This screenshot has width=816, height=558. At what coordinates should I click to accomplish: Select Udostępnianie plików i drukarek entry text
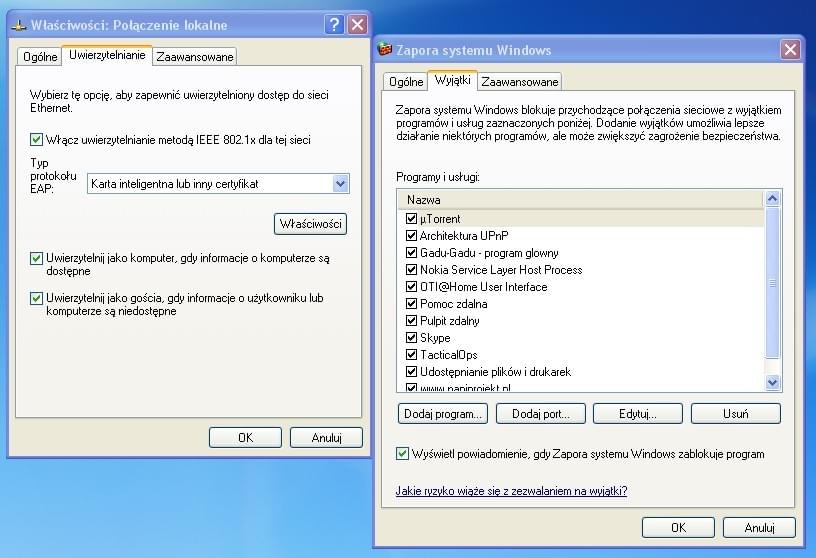[x=495, y=372]
